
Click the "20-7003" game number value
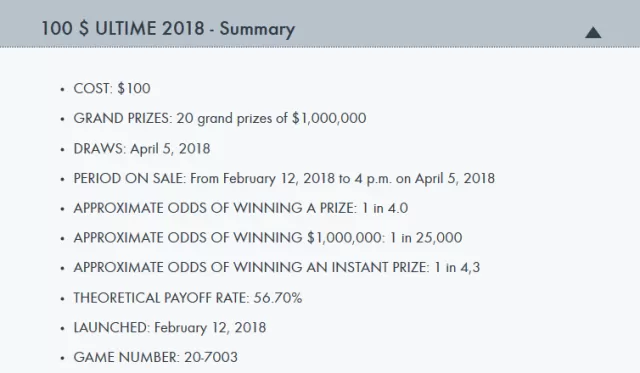pyautogui.click(x=211, y=357)
